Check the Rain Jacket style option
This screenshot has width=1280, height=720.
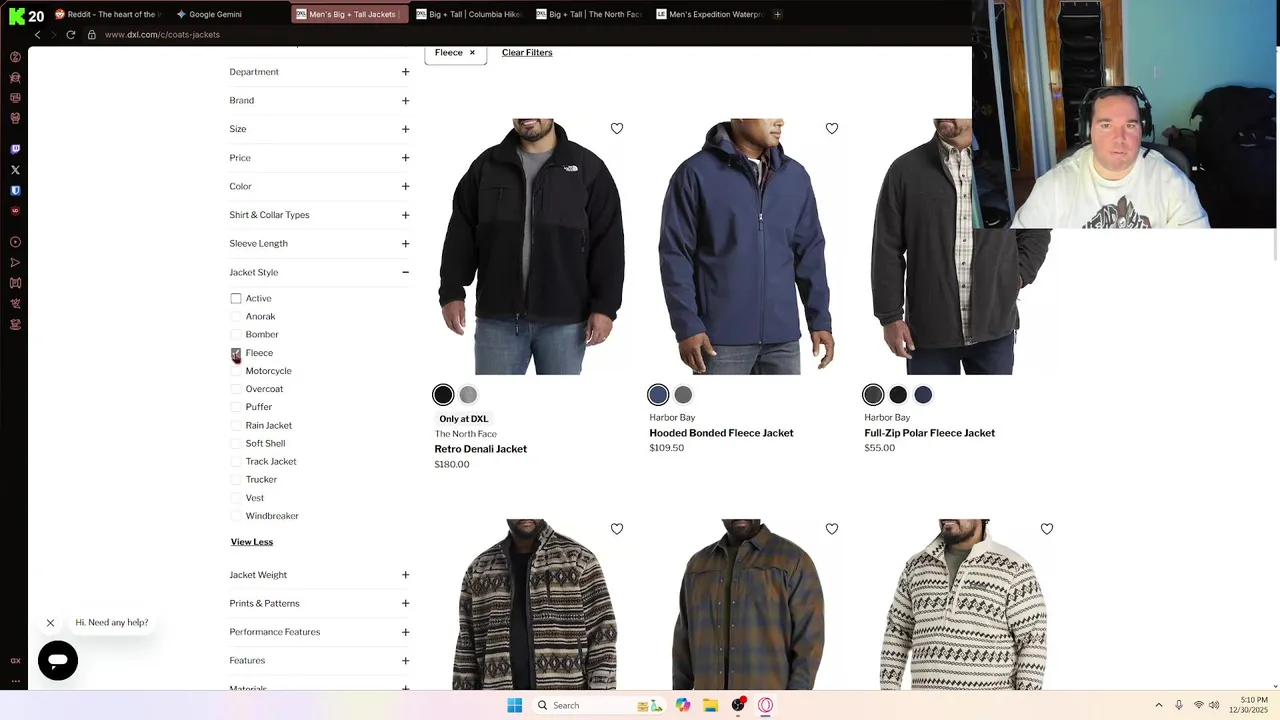tap(236, 426)
